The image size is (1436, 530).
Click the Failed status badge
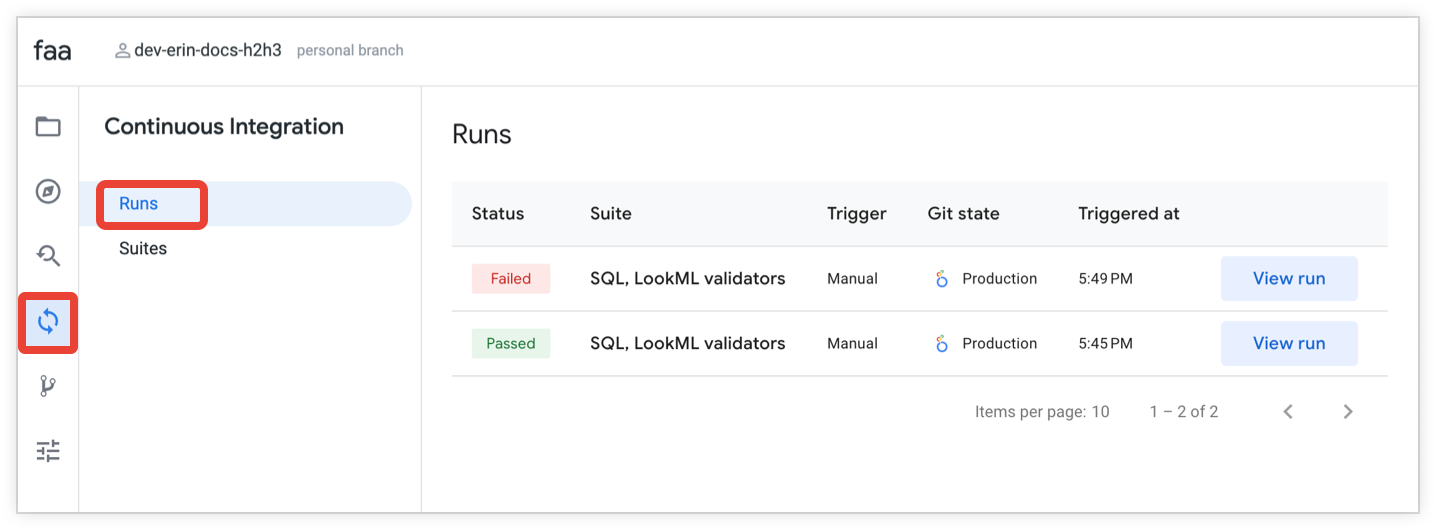[510, 279]
